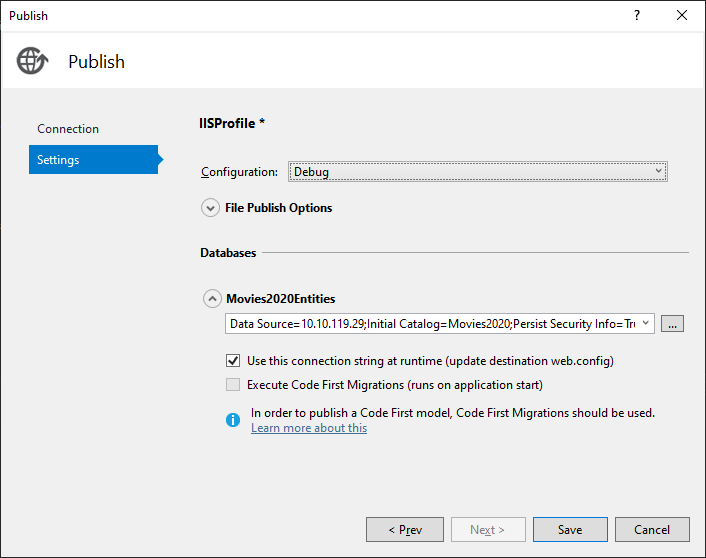Open the Learn more about this link

tap(309, 428)
